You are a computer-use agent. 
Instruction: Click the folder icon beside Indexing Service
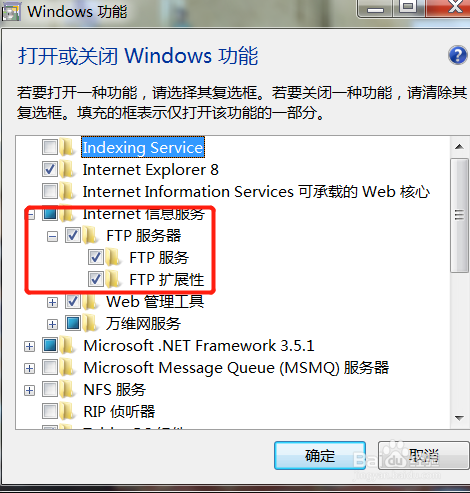pos(68,147)
